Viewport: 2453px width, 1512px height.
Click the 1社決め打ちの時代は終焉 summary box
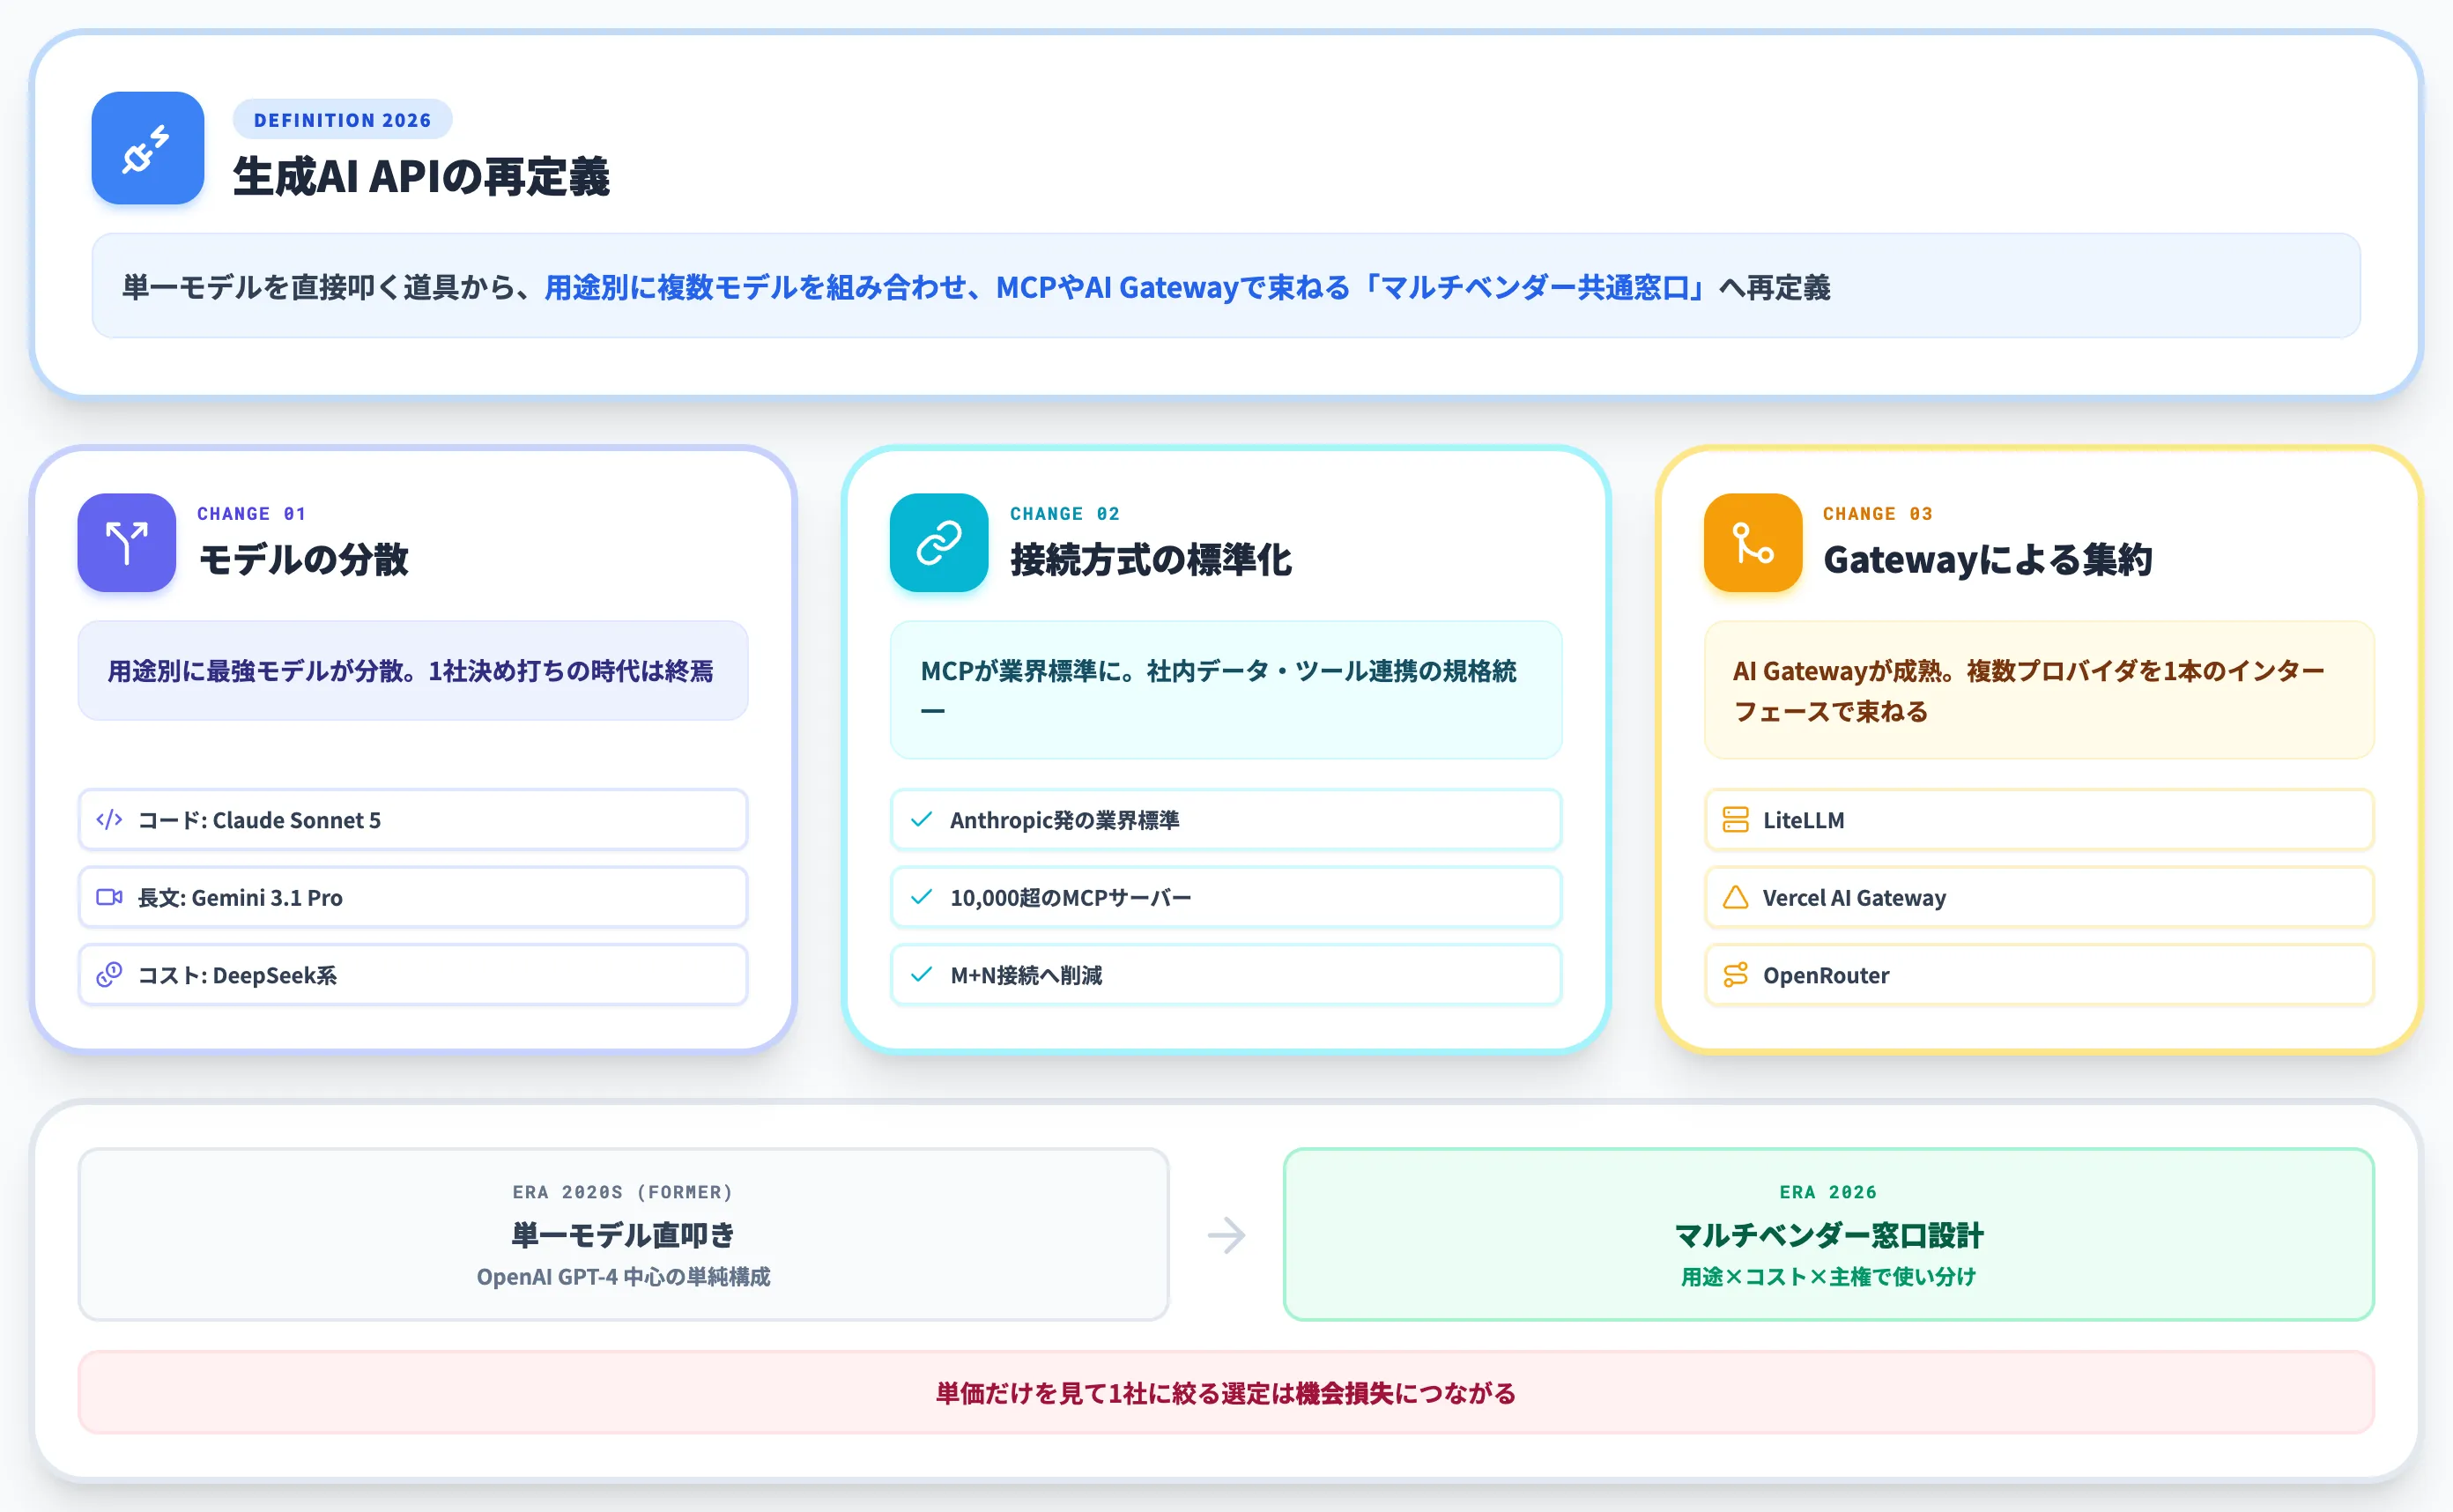412,670
